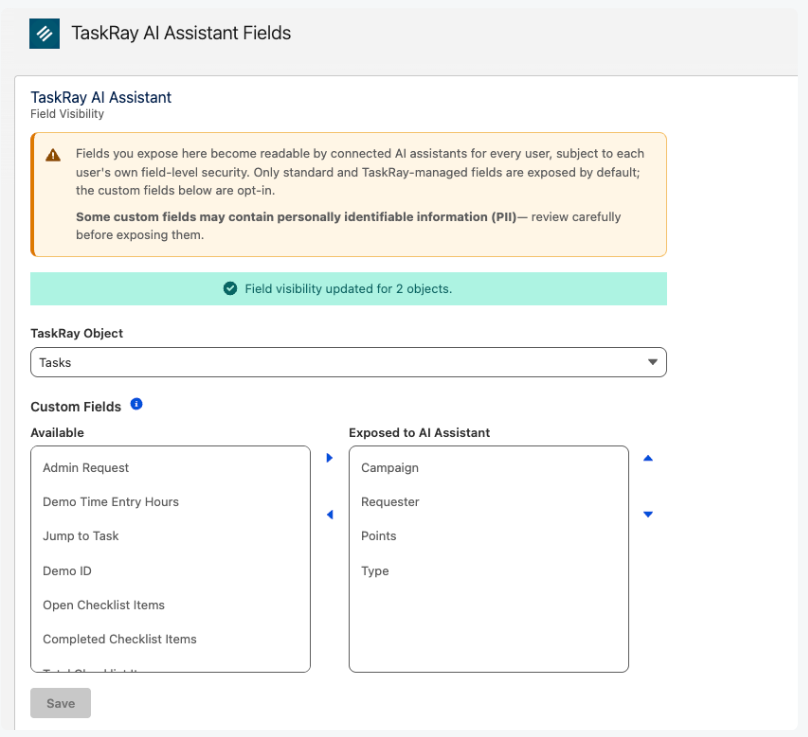
Task: Select Requester in Exposed list
Action: click(489, 502)
